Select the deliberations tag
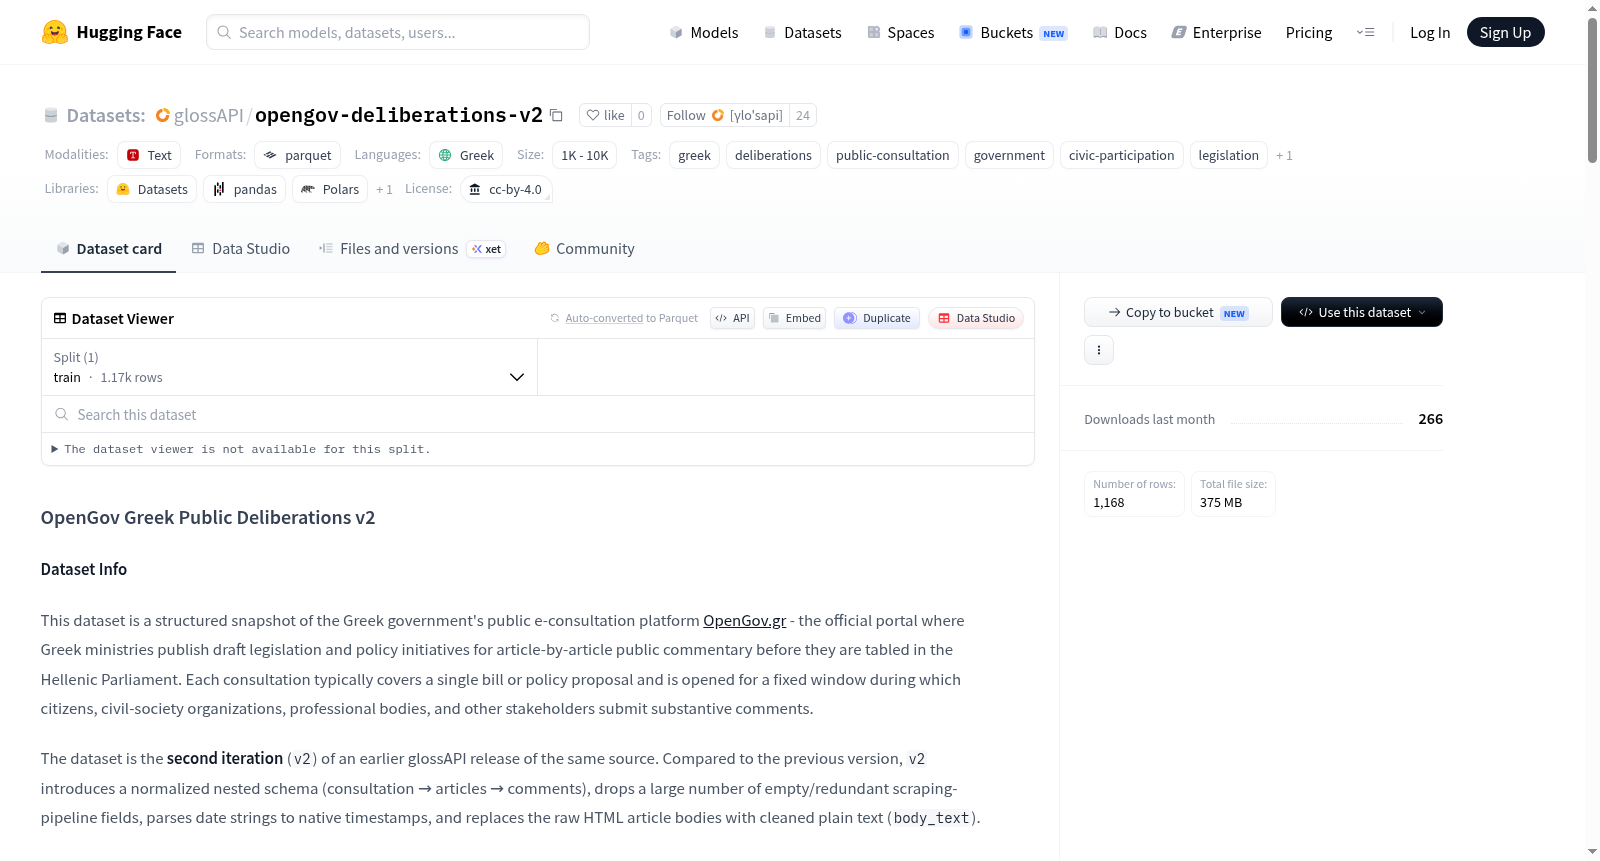 (x=773, y=155)
